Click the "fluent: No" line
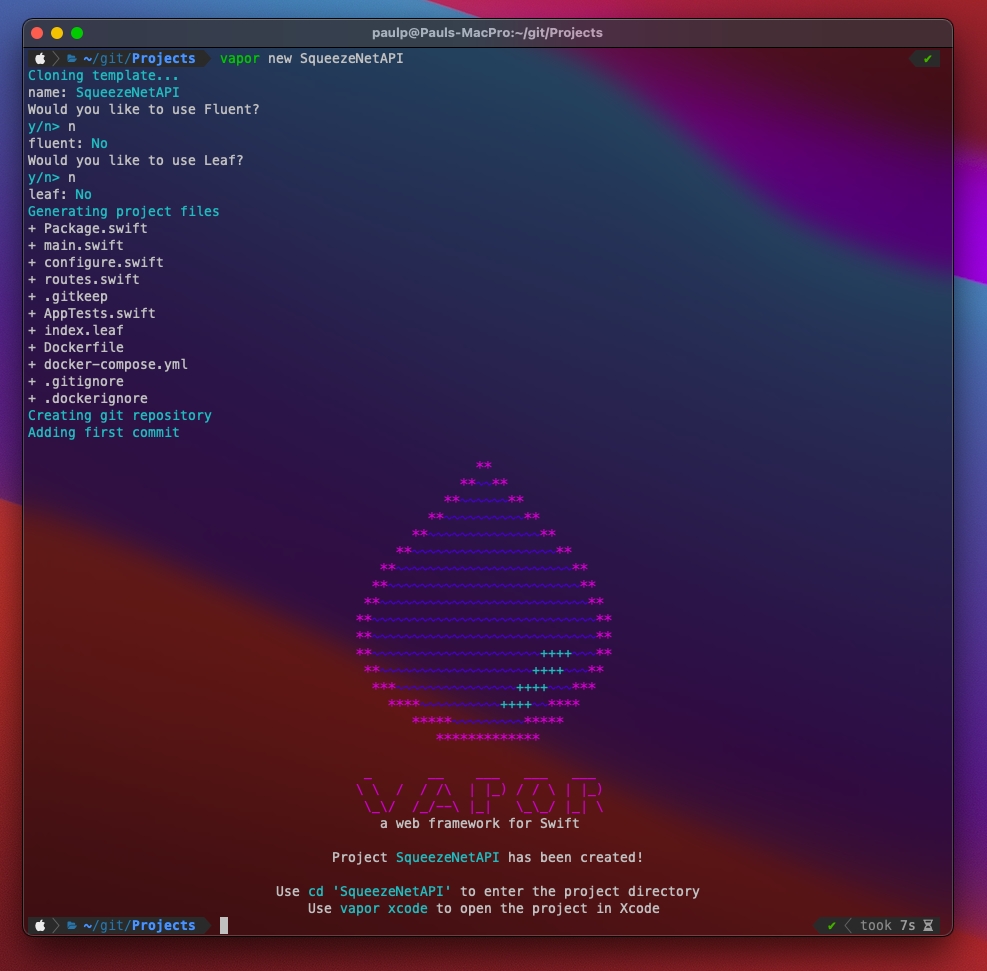 coord(68,143)
